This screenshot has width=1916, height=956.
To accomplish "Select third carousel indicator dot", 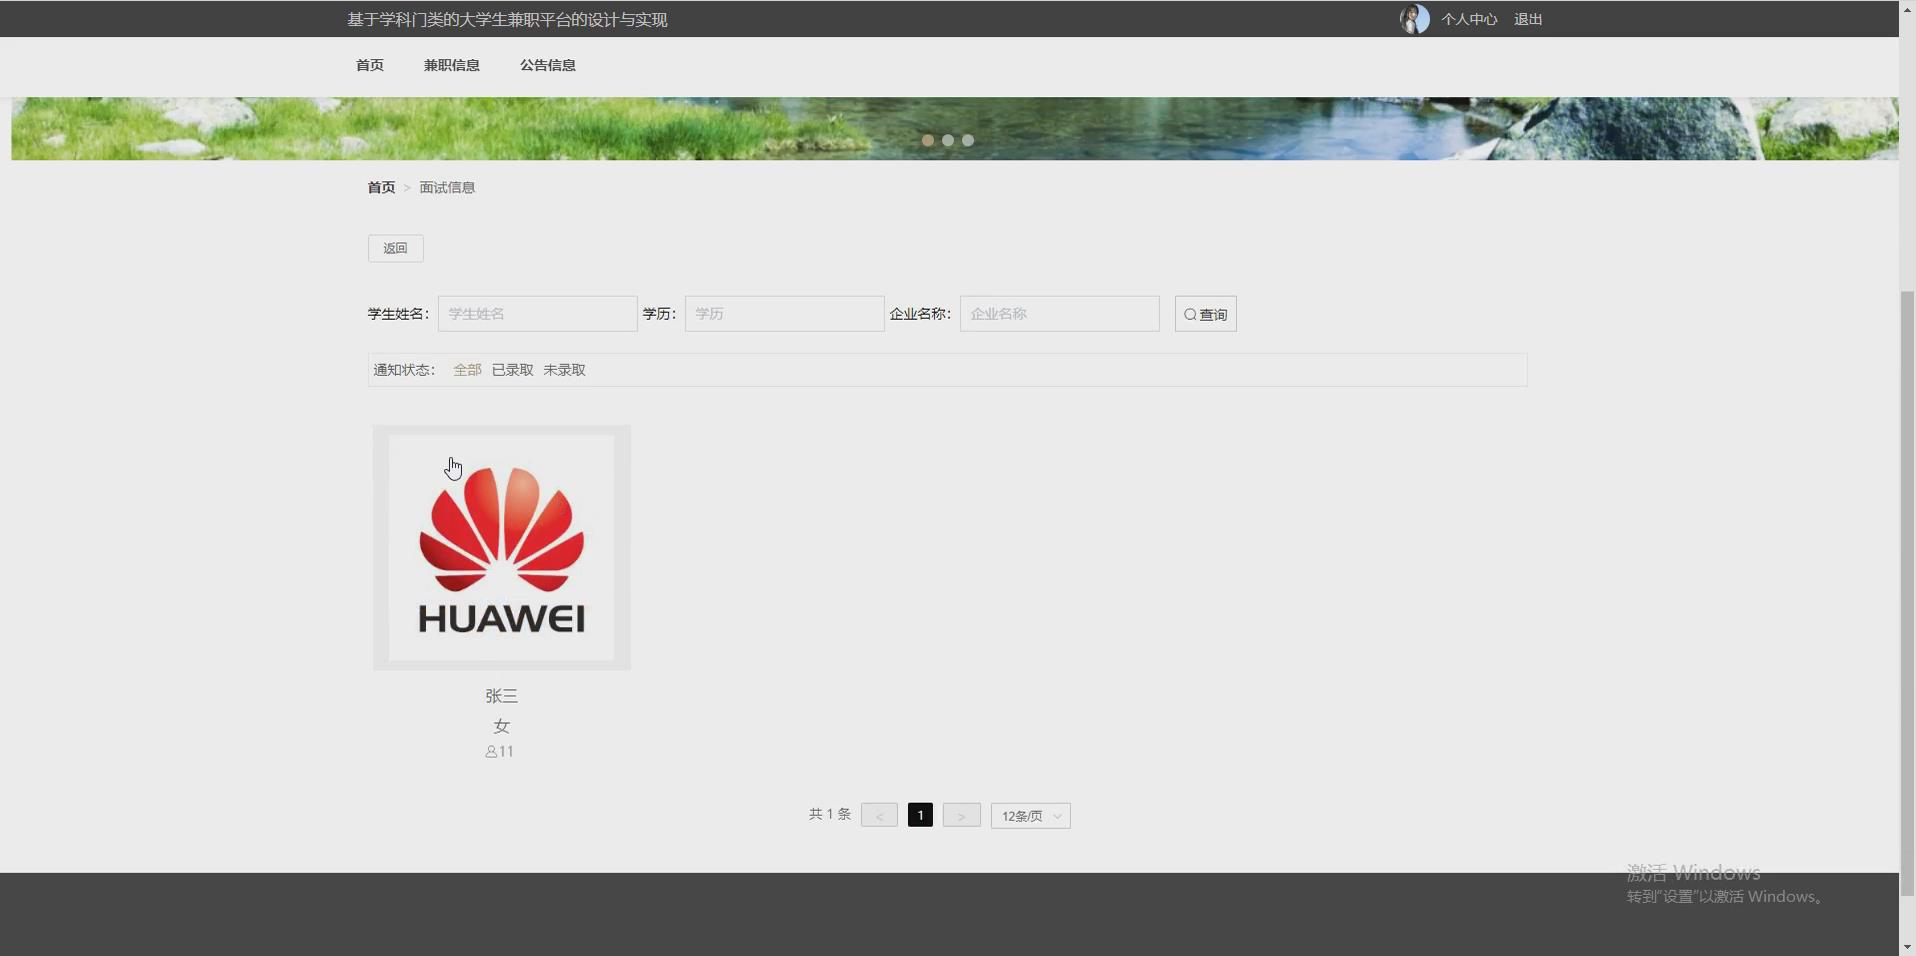I will click(x=968, y=140).
